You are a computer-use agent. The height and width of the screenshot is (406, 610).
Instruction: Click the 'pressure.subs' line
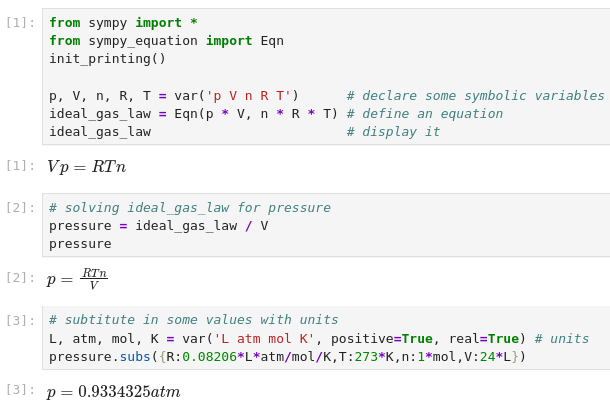point(287,357)
